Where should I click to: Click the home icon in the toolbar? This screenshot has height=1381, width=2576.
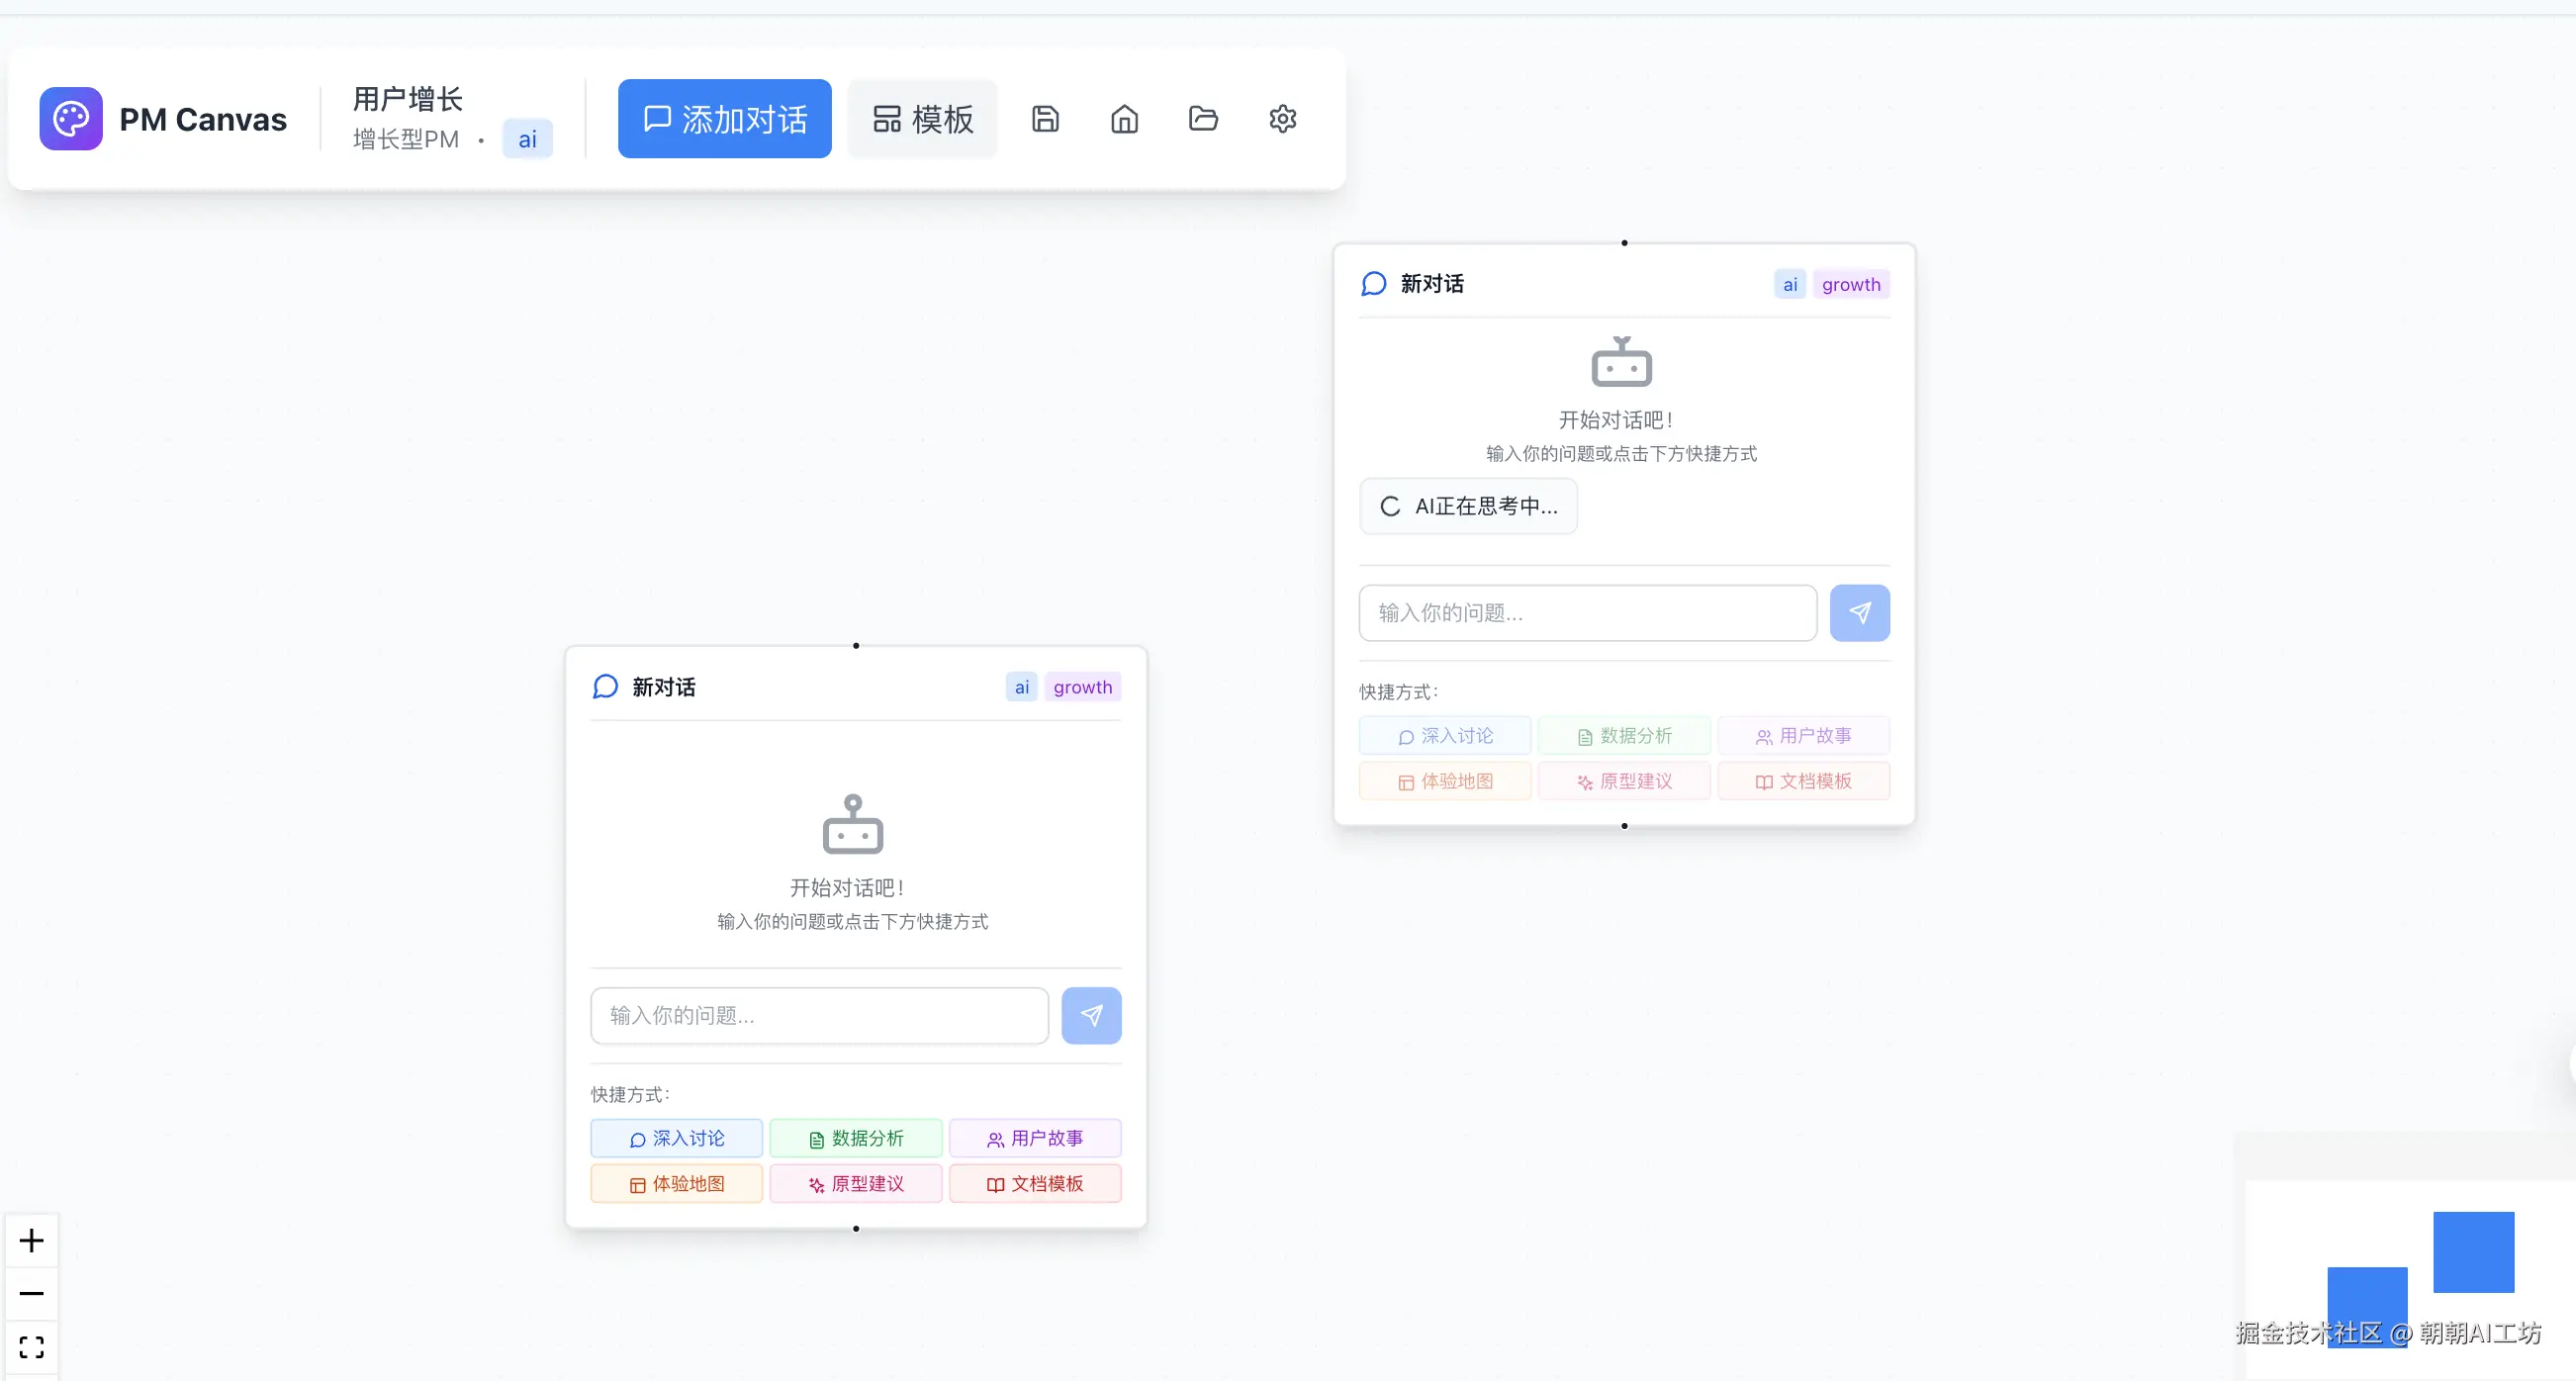coord(1124,119)
